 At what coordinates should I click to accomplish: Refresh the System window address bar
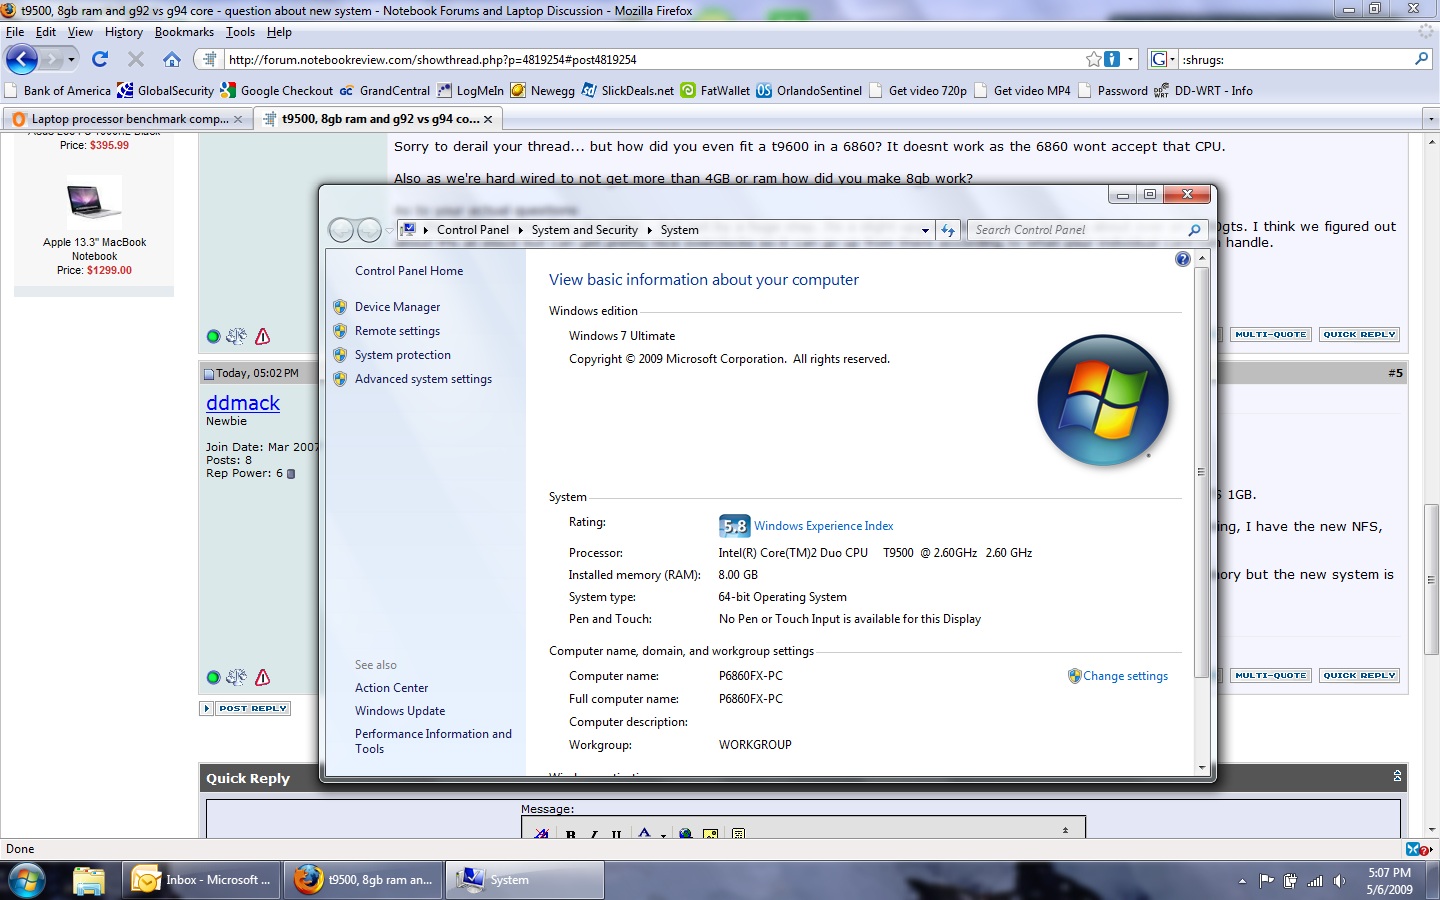click(x=948, y=230)
